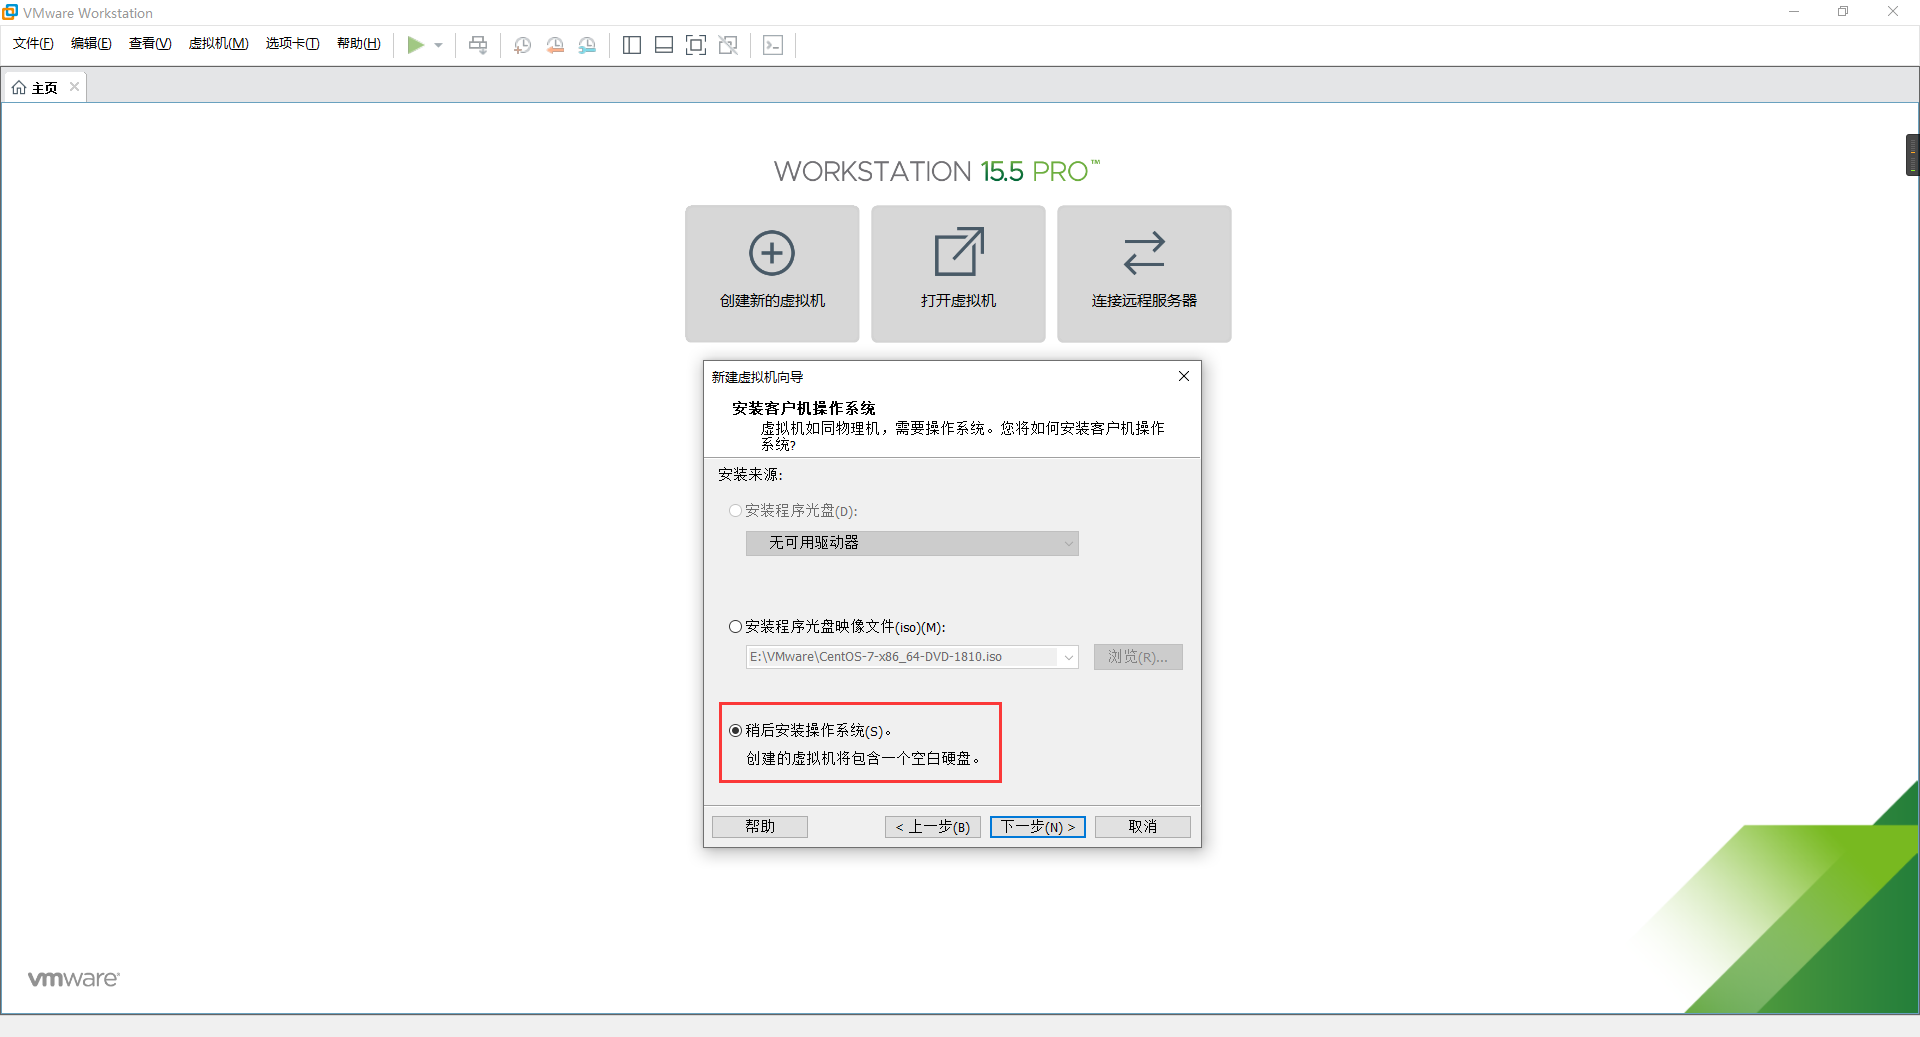The image size is (1920, 1037).
Task: Click the unity mode toolbar icon
Action: [x=728, y=45]
